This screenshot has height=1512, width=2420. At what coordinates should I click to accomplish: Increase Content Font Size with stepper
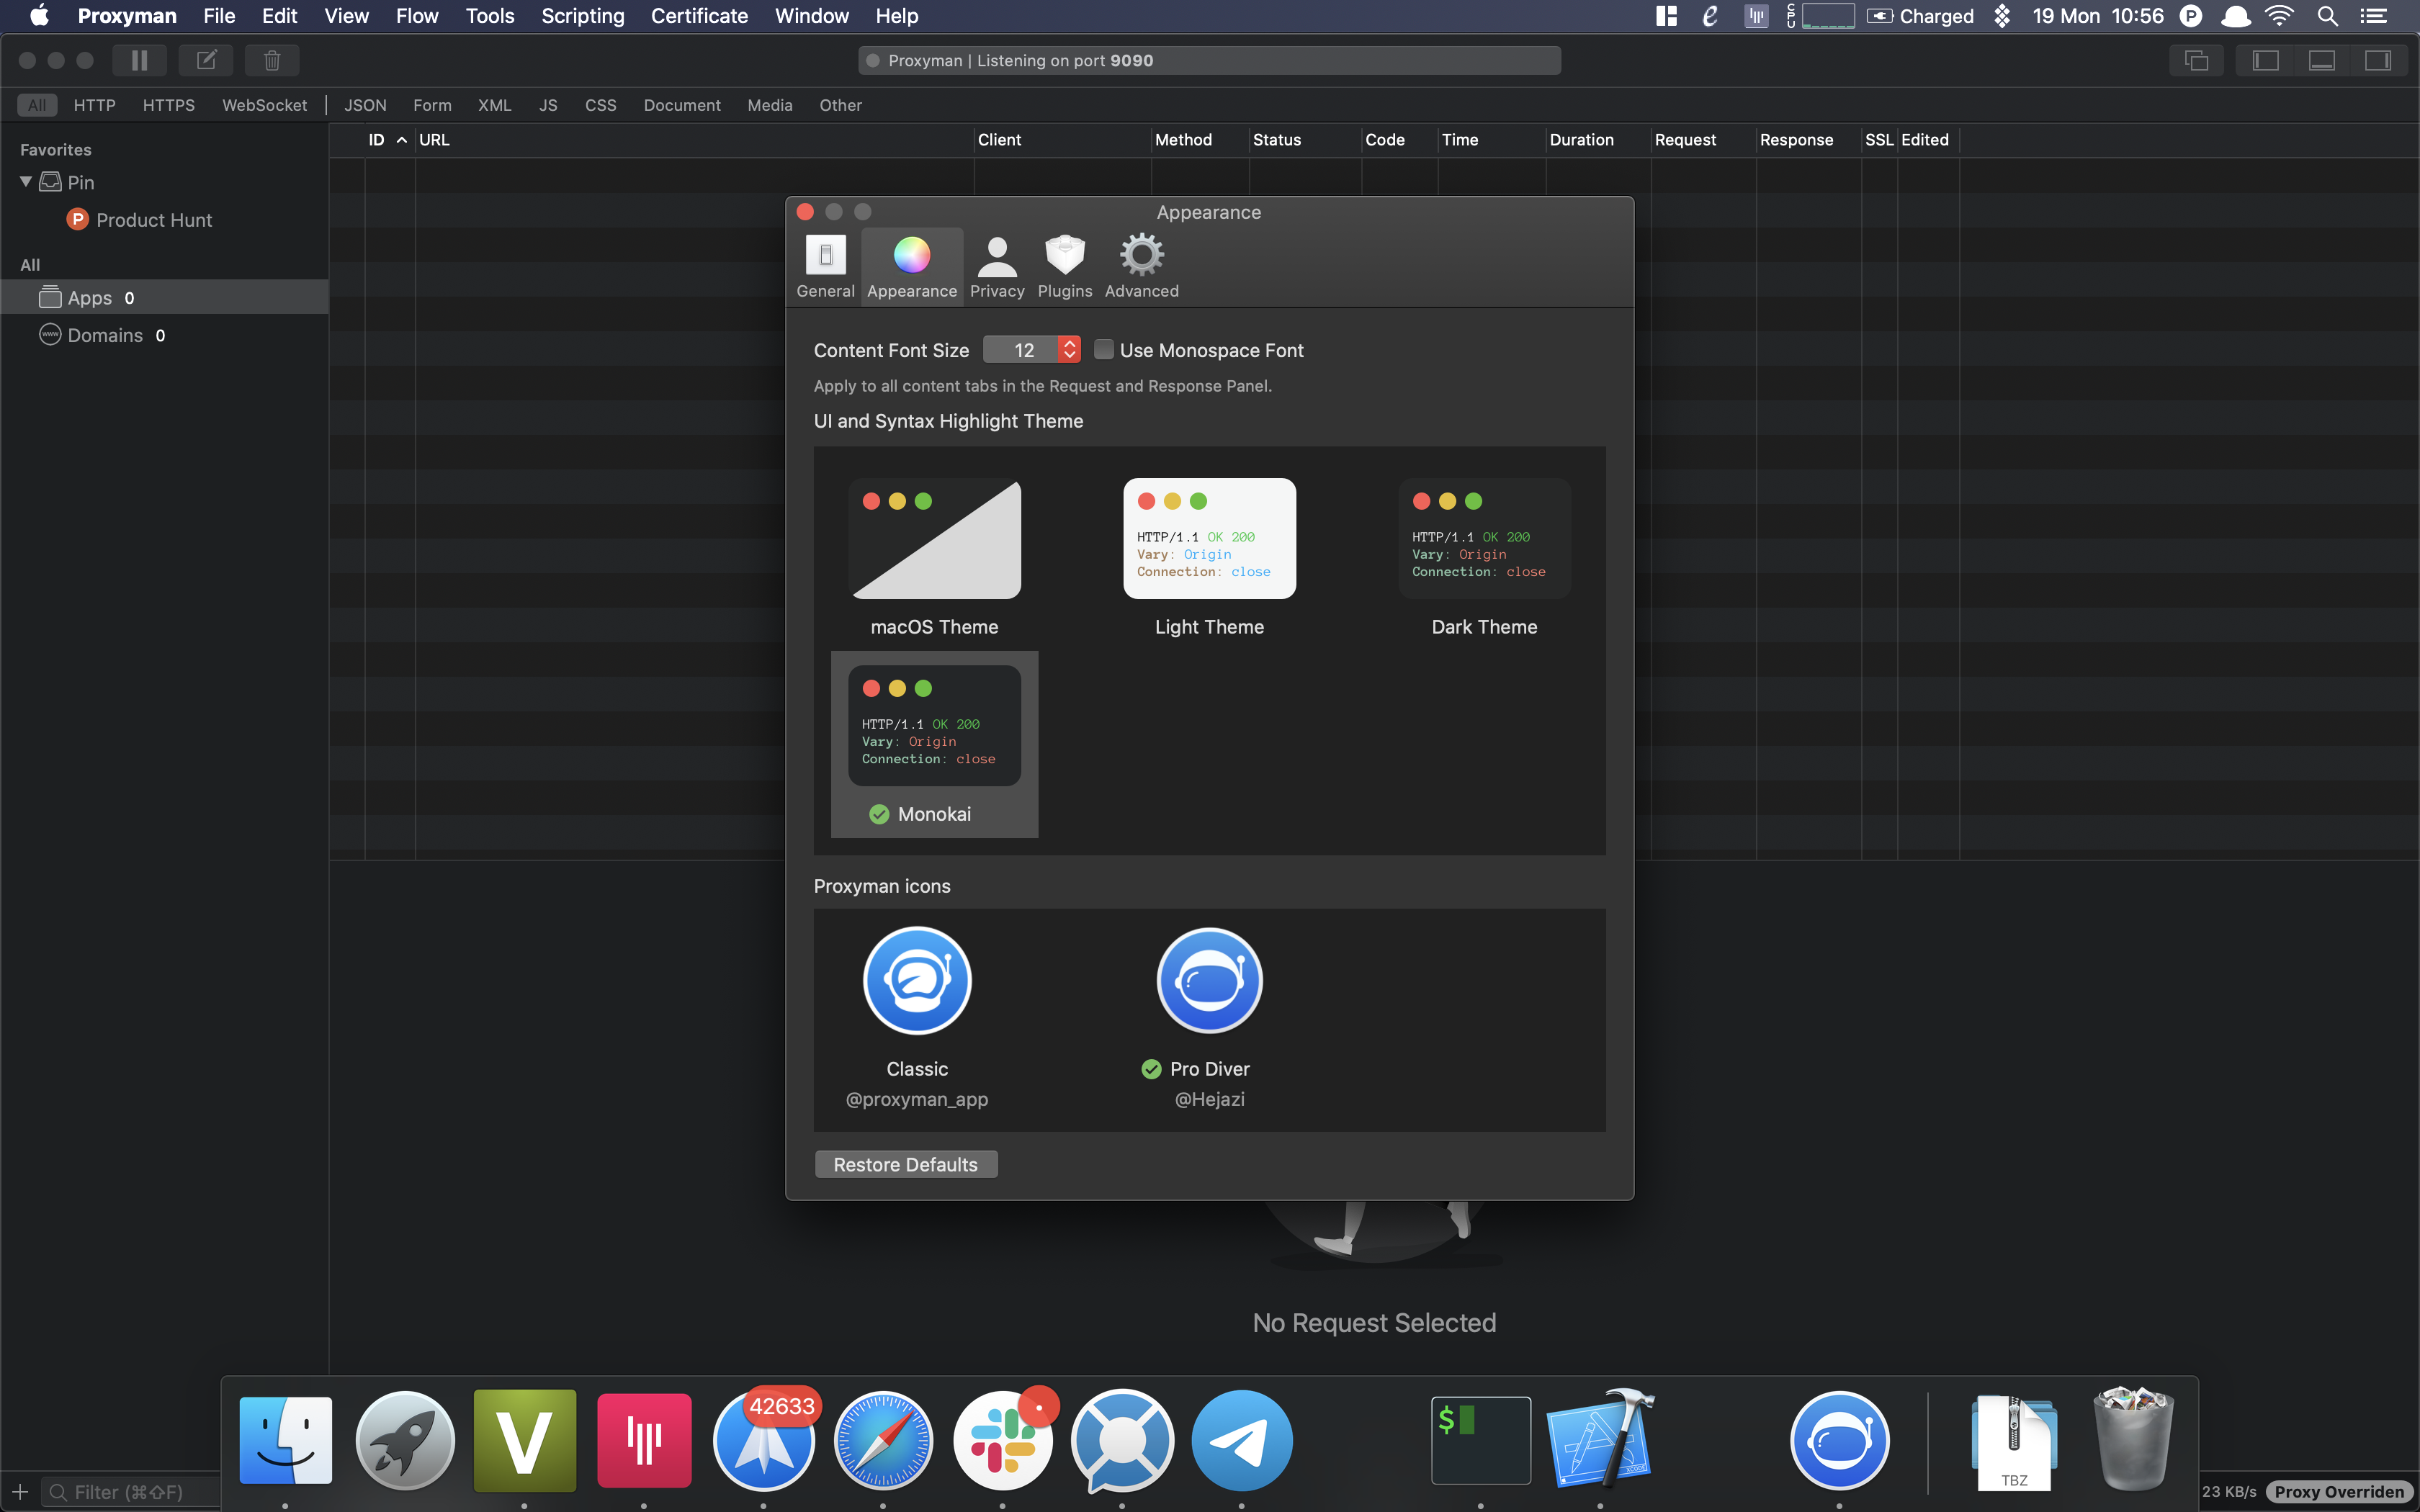pos(1069,343)
